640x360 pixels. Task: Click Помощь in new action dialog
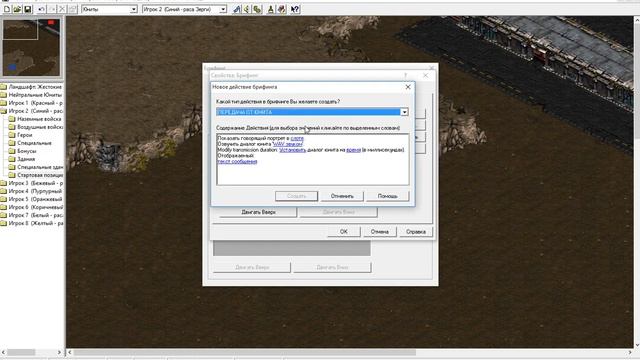pyautogui.click(x=387, y=196)
